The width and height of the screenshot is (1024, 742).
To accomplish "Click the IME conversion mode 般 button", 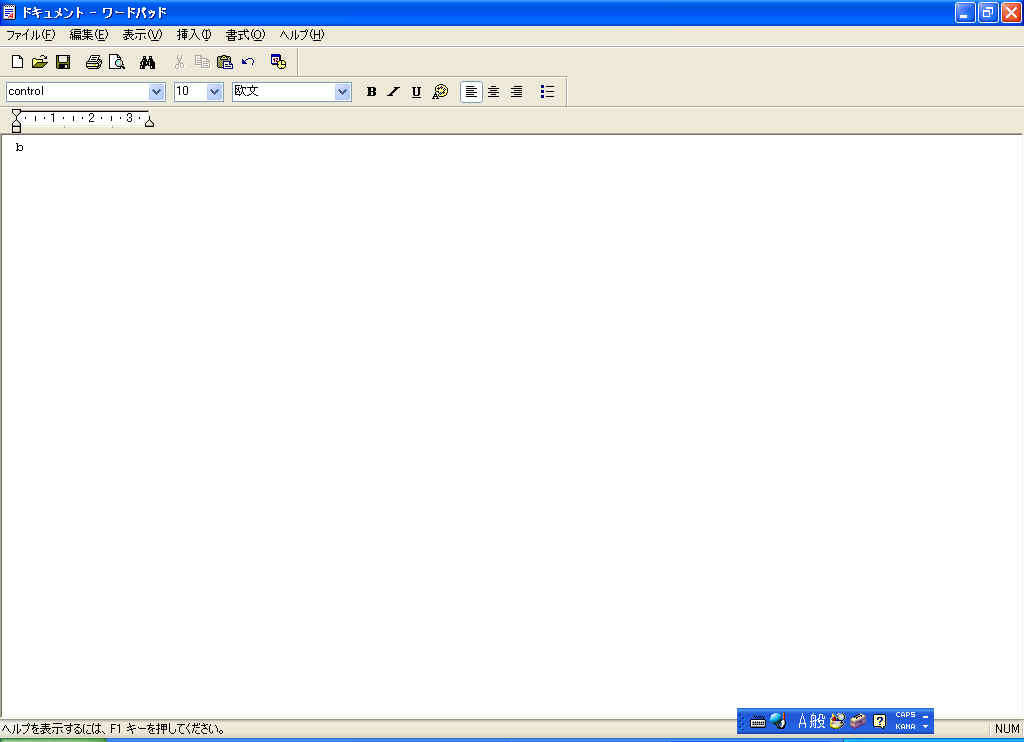I will [818, 721].
